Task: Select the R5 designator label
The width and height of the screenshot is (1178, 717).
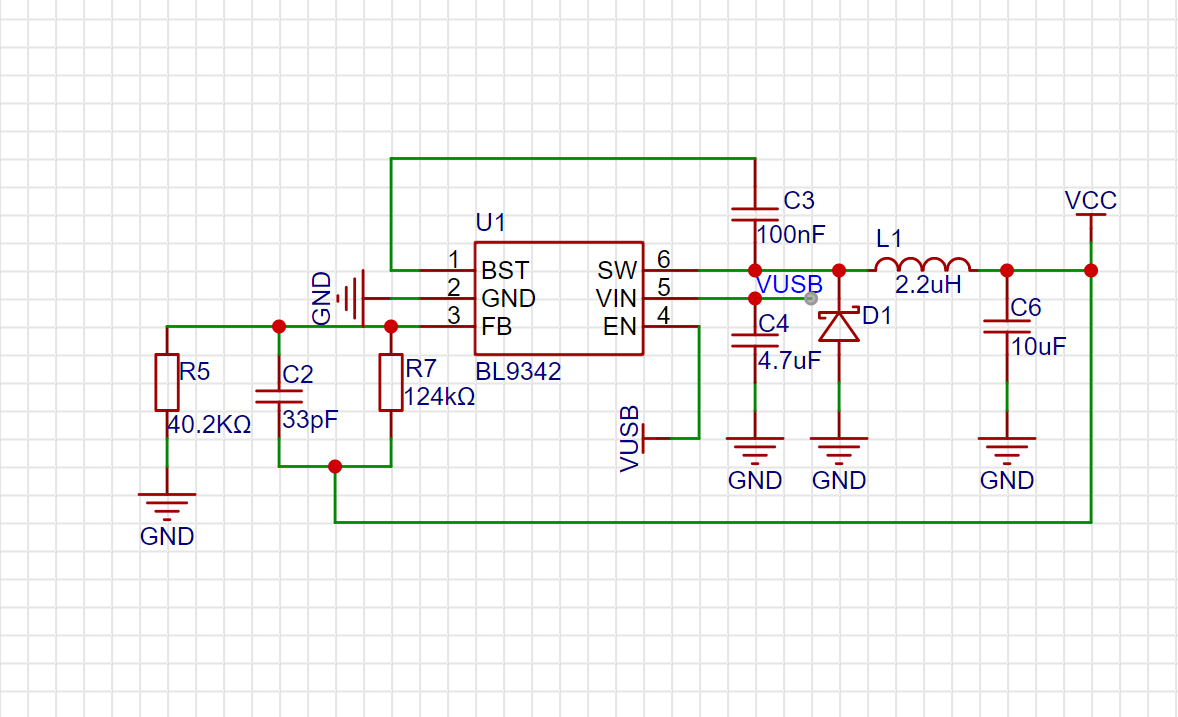Action: click(x=195, y=371)
